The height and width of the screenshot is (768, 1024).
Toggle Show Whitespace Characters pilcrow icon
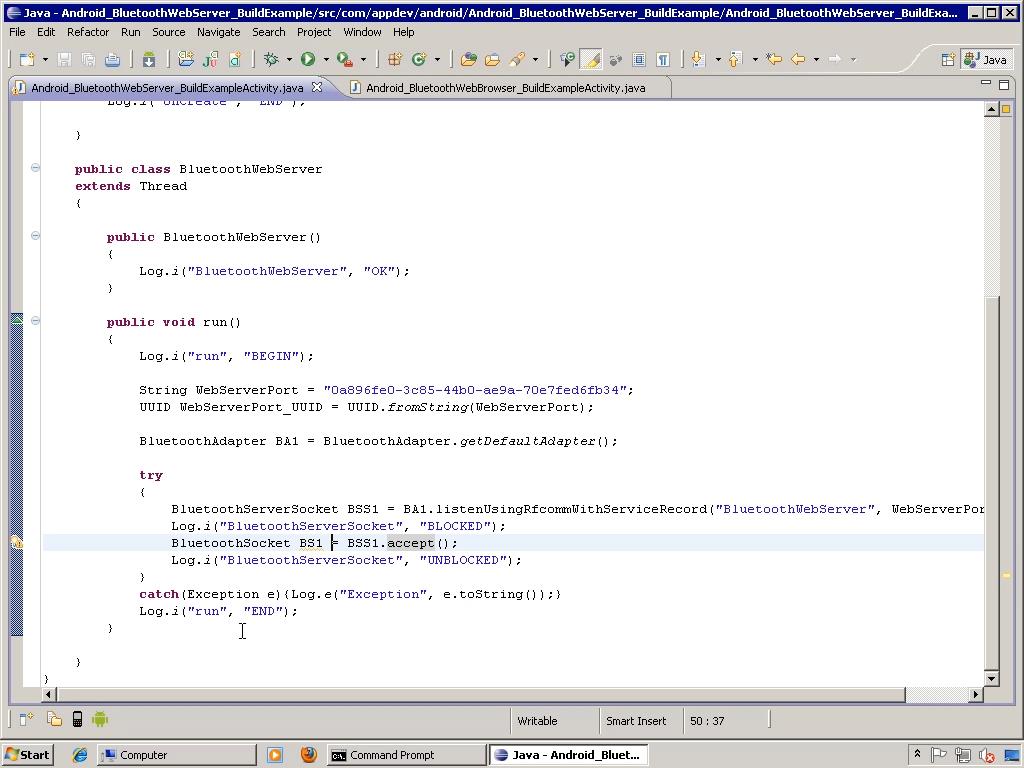pyautogui.click(x=663, y=59)
